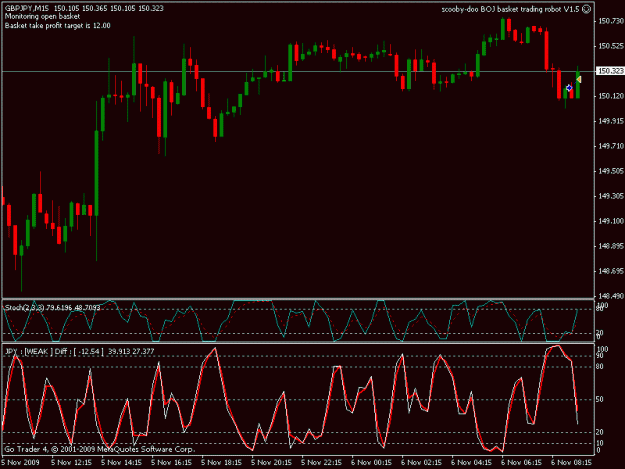The width and height of the screenshot is (625, 469).
Task: Click the 'scooby-doo BOJ basket trading robot V1.5' label
Action: pyautogui.click(x=510, y=9)
